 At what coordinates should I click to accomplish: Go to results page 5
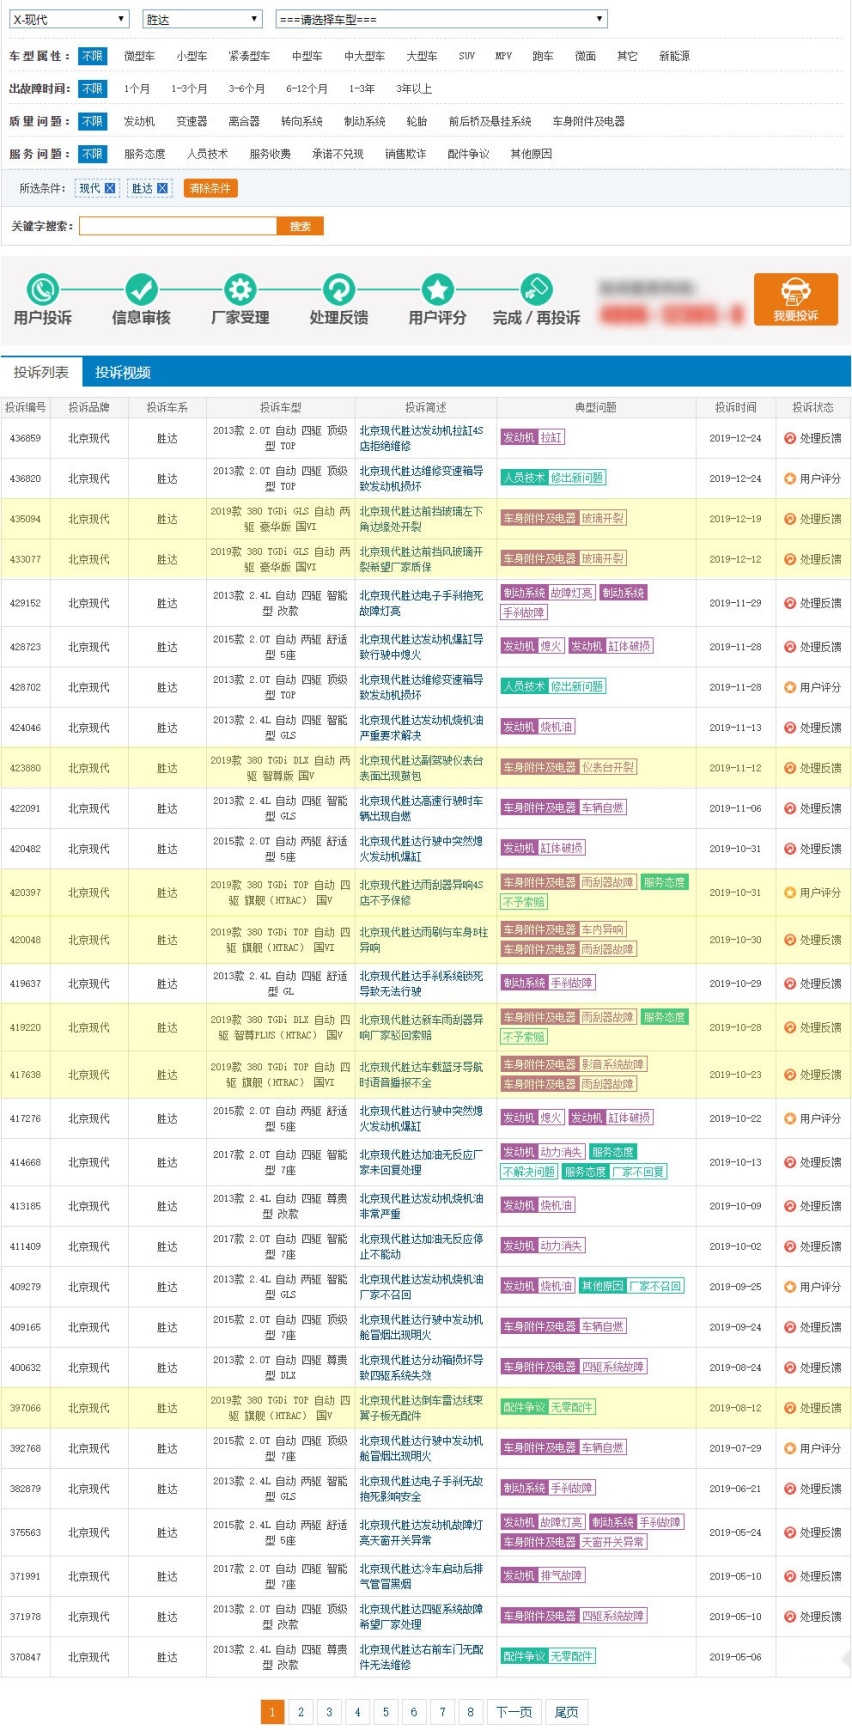pyautogui.click(x=385, y=1711)
